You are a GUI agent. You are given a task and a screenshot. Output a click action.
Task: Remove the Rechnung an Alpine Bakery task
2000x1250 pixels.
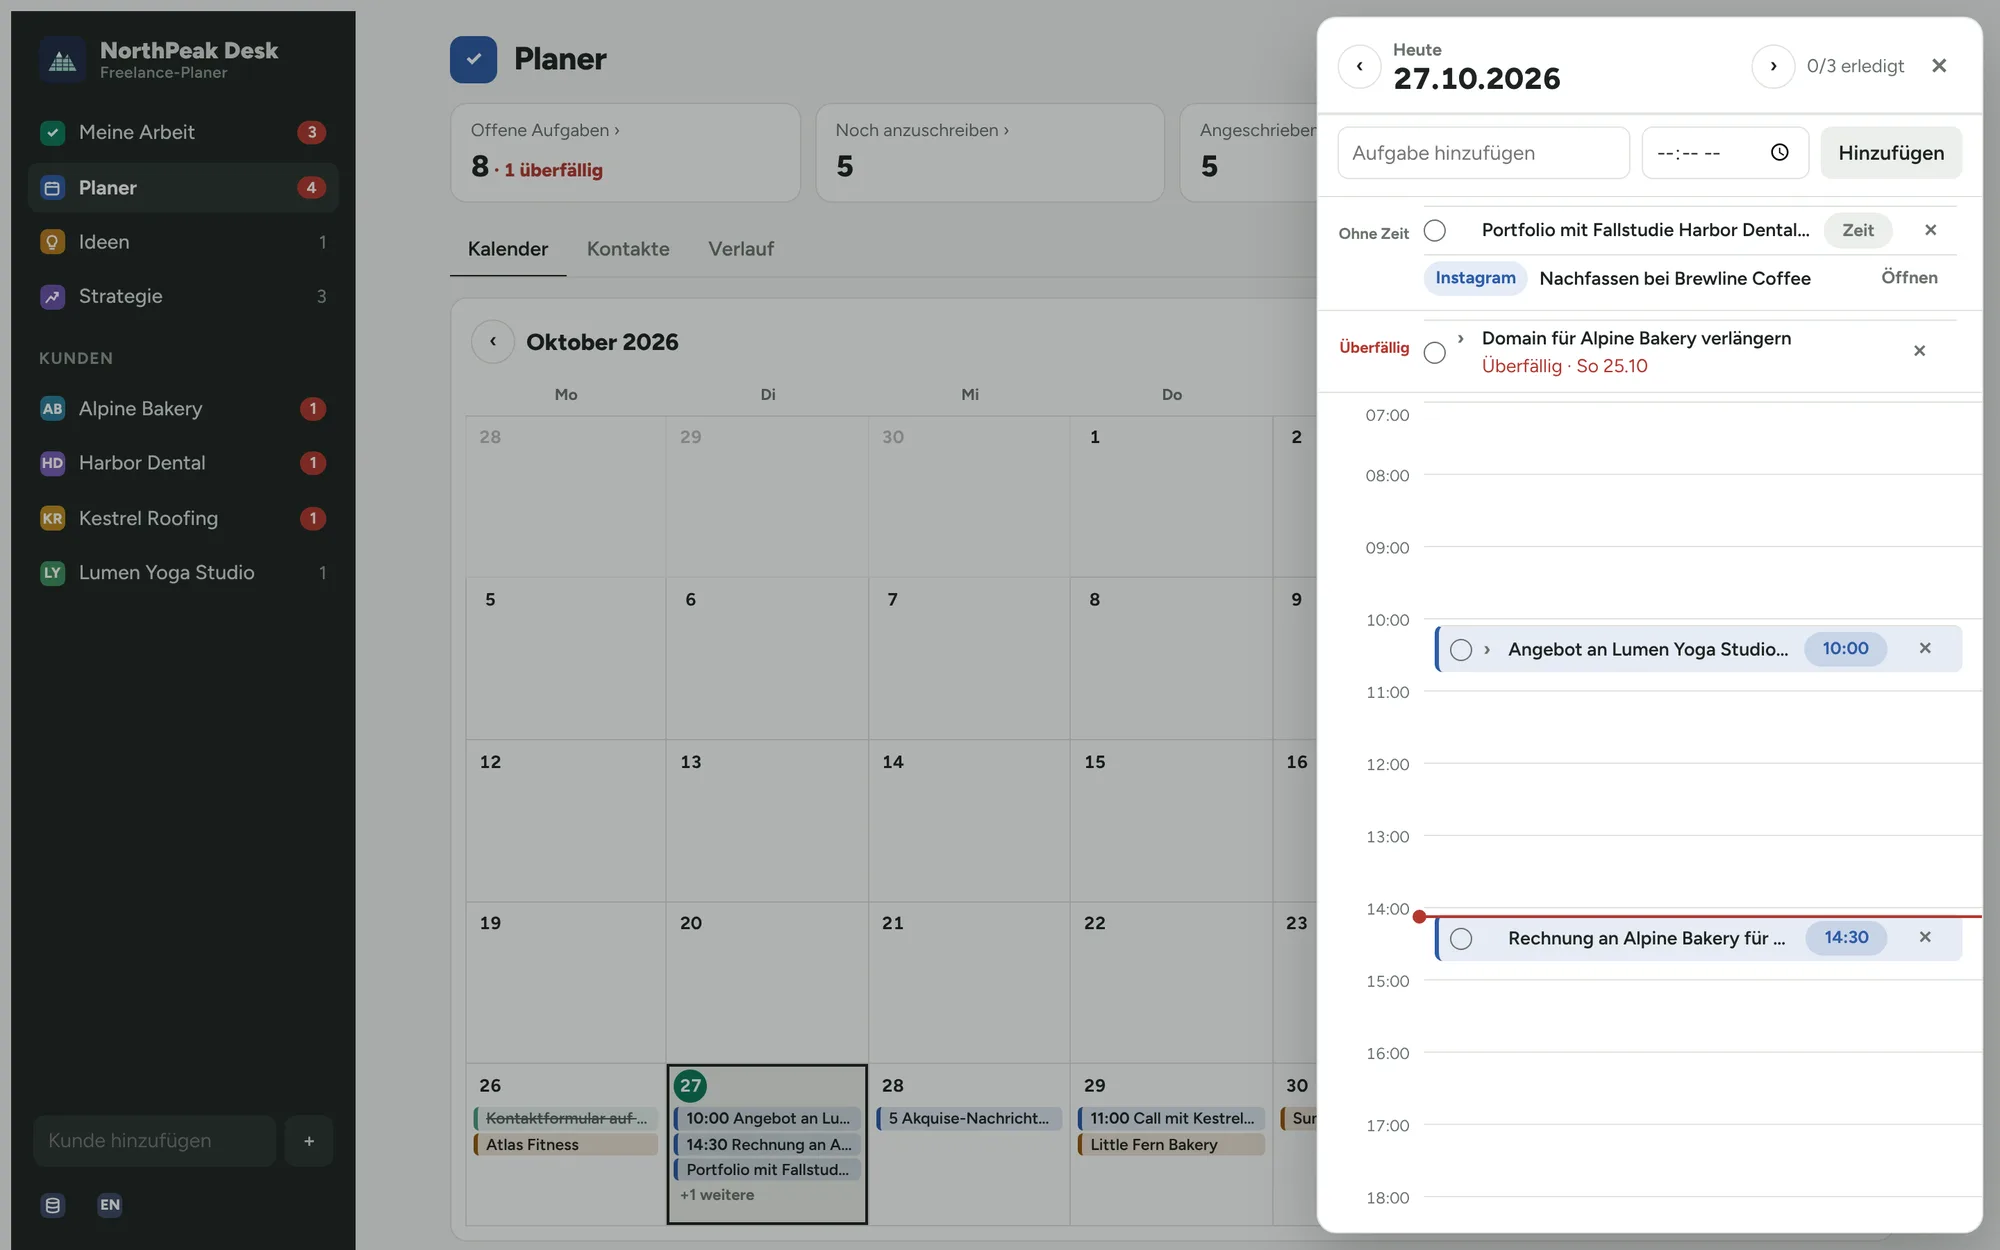click(1925, 938)
